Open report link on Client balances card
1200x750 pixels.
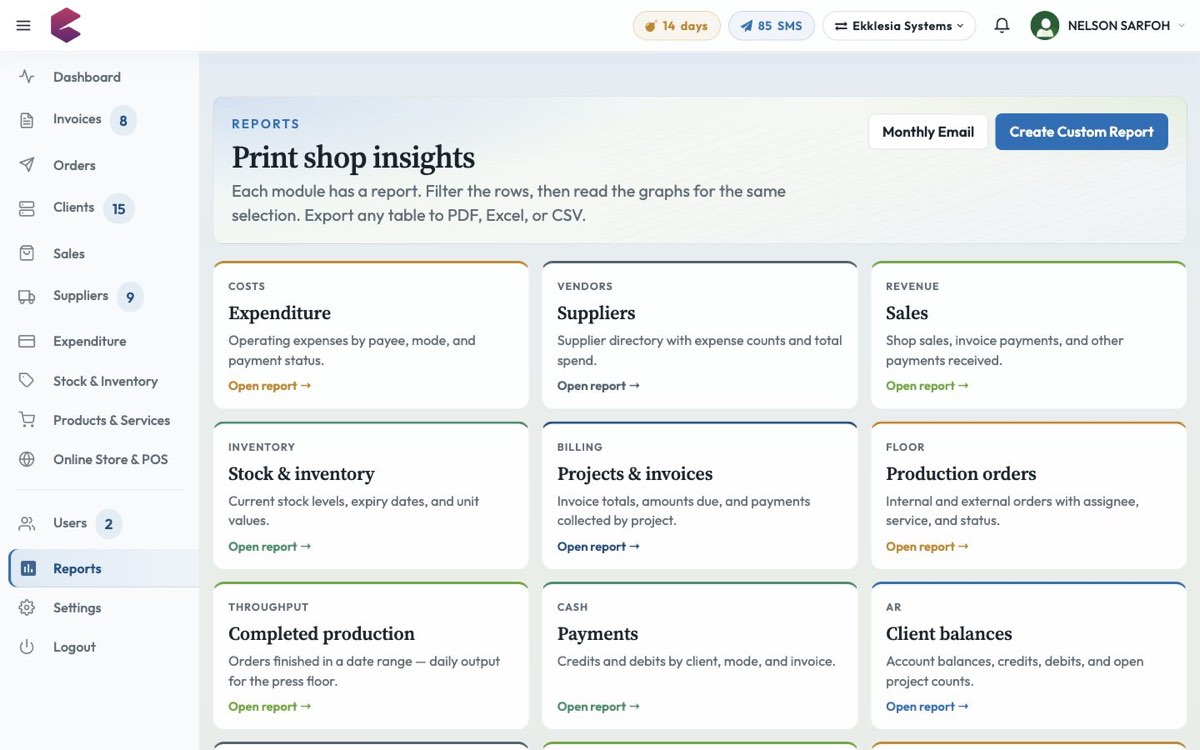(927, 707)
